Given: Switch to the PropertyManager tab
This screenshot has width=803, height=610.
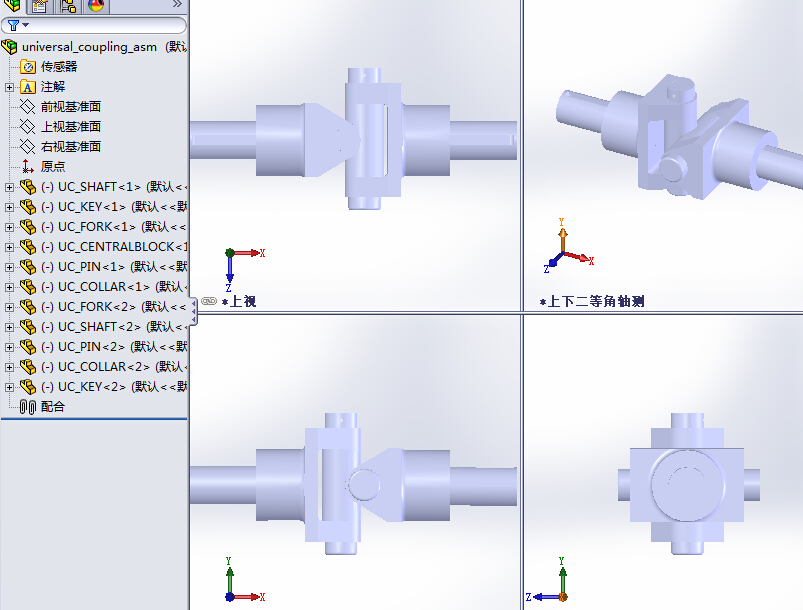Looking at the screenshot, I should [40, 5].
